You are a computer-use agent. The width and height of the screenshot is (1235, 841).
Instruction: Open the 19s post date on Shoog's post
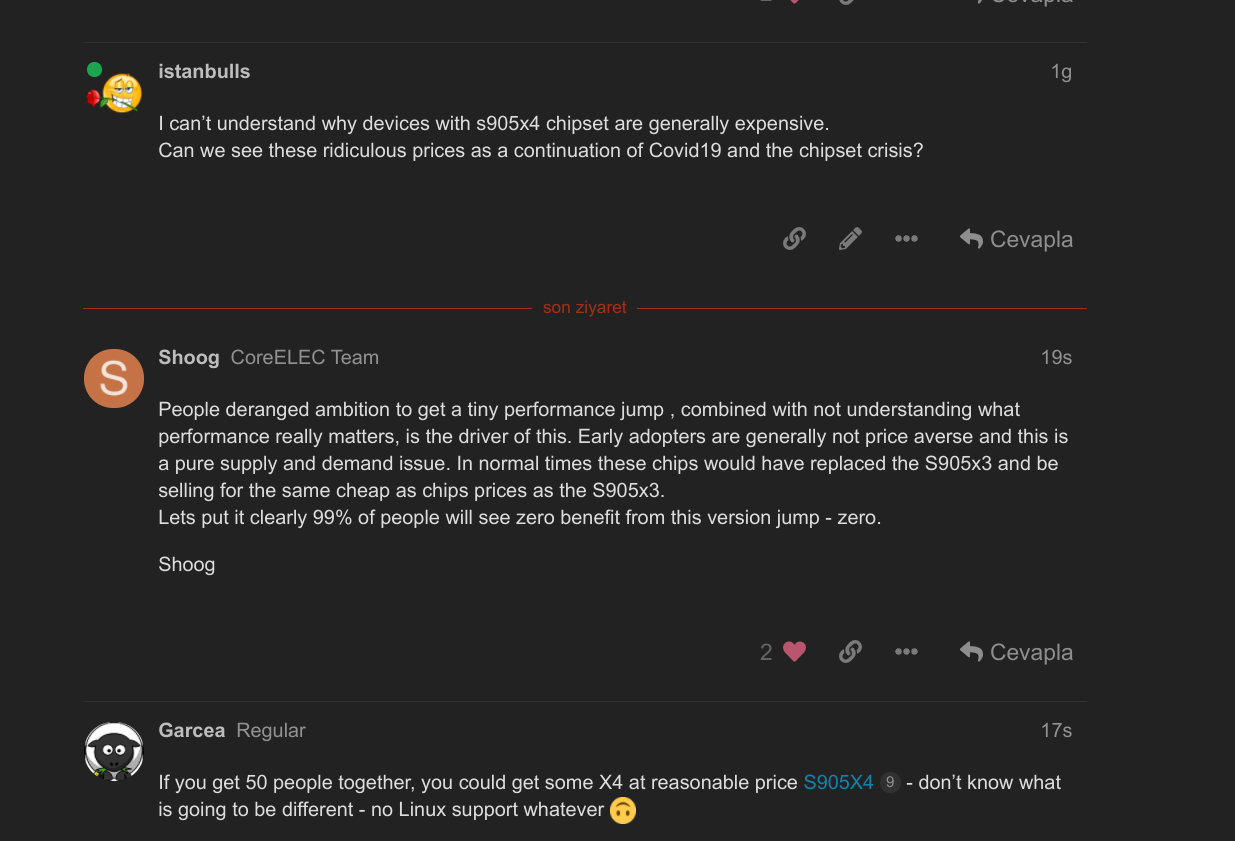tap(1056, 357)
